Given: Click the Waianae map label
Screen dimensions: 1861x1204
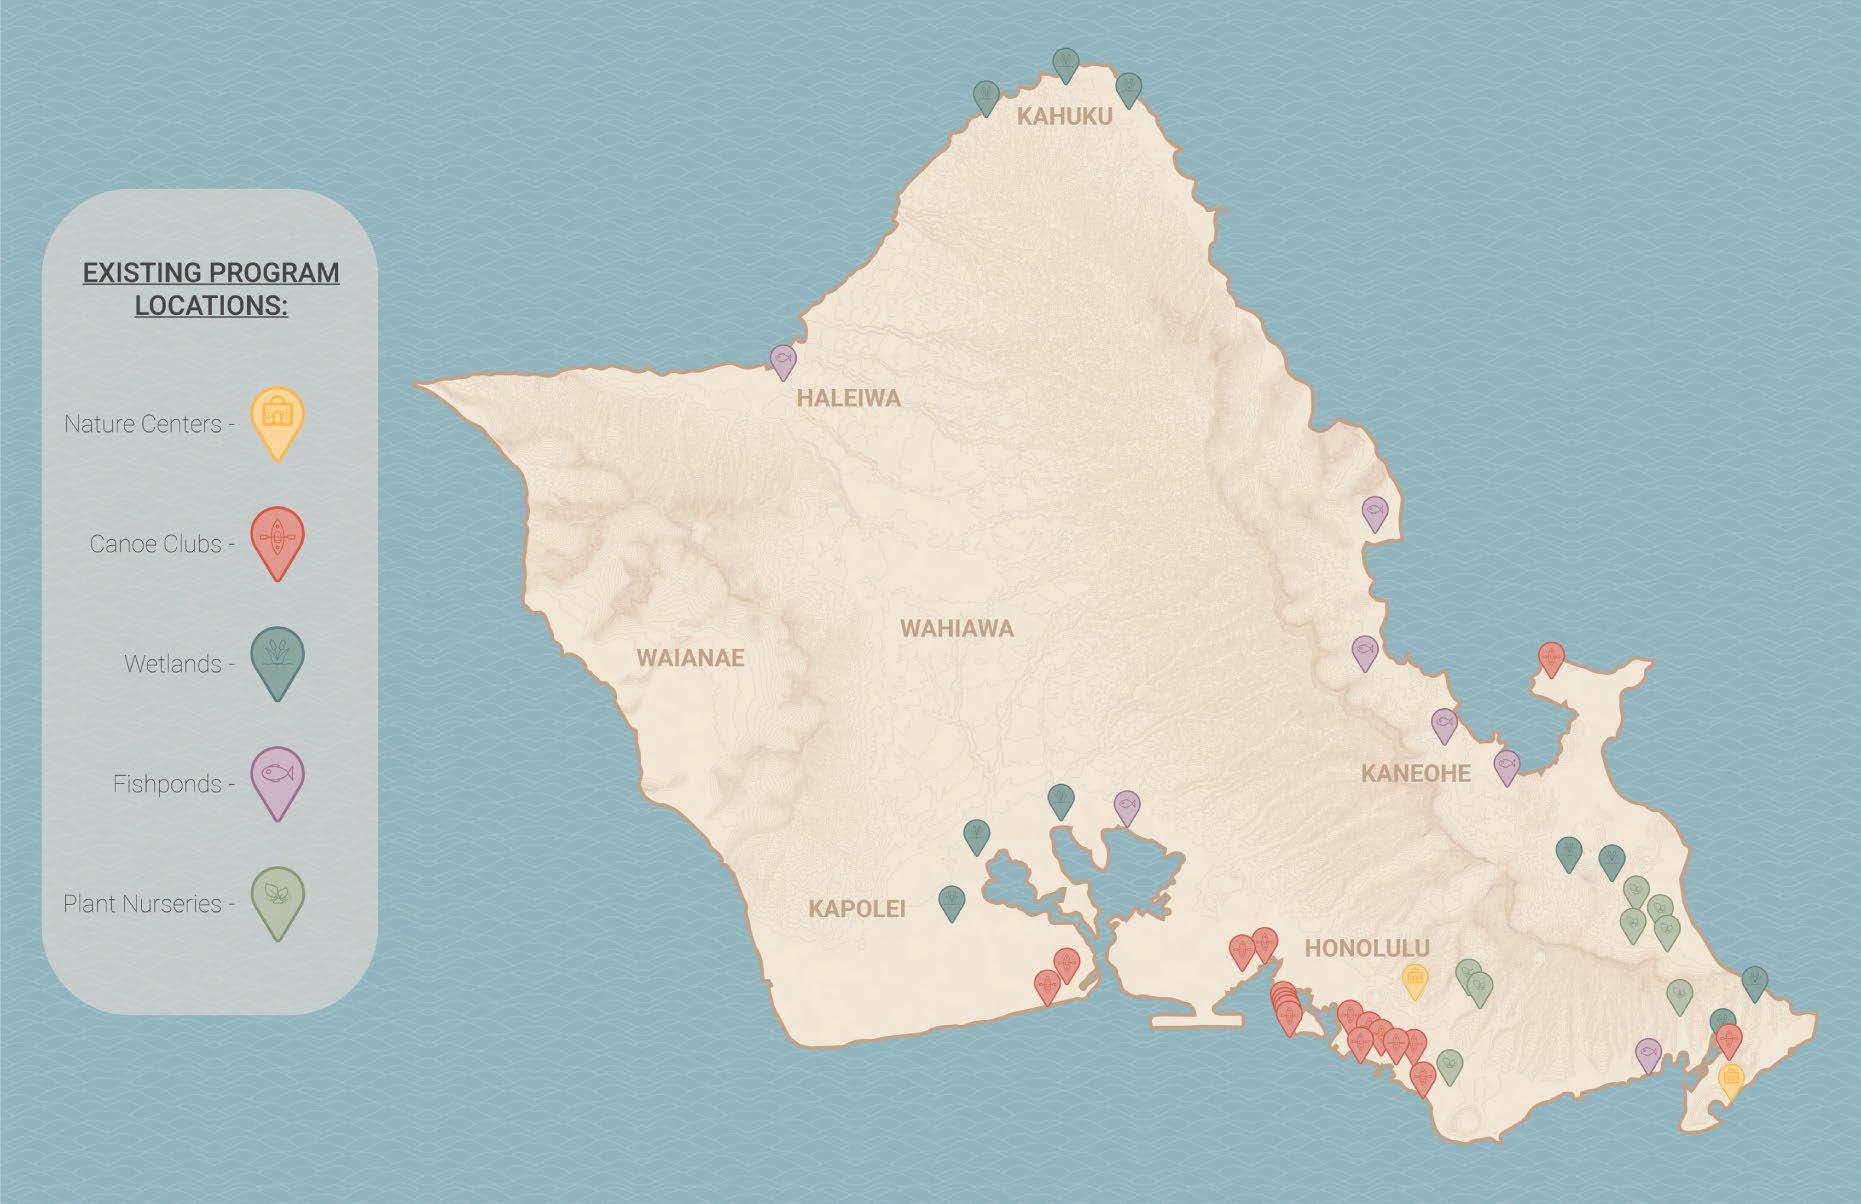Looking at the screenshot, I should pyautogui.click(x=690, y=658).
